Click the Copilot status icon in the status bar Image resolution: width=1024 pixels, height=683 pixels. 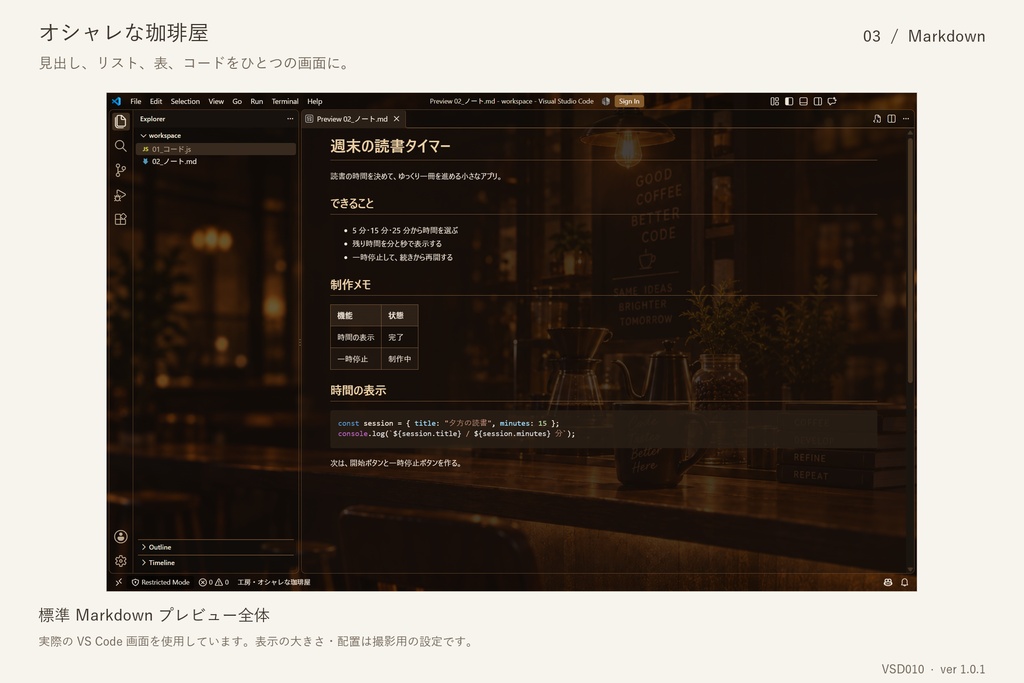(888, 582)
